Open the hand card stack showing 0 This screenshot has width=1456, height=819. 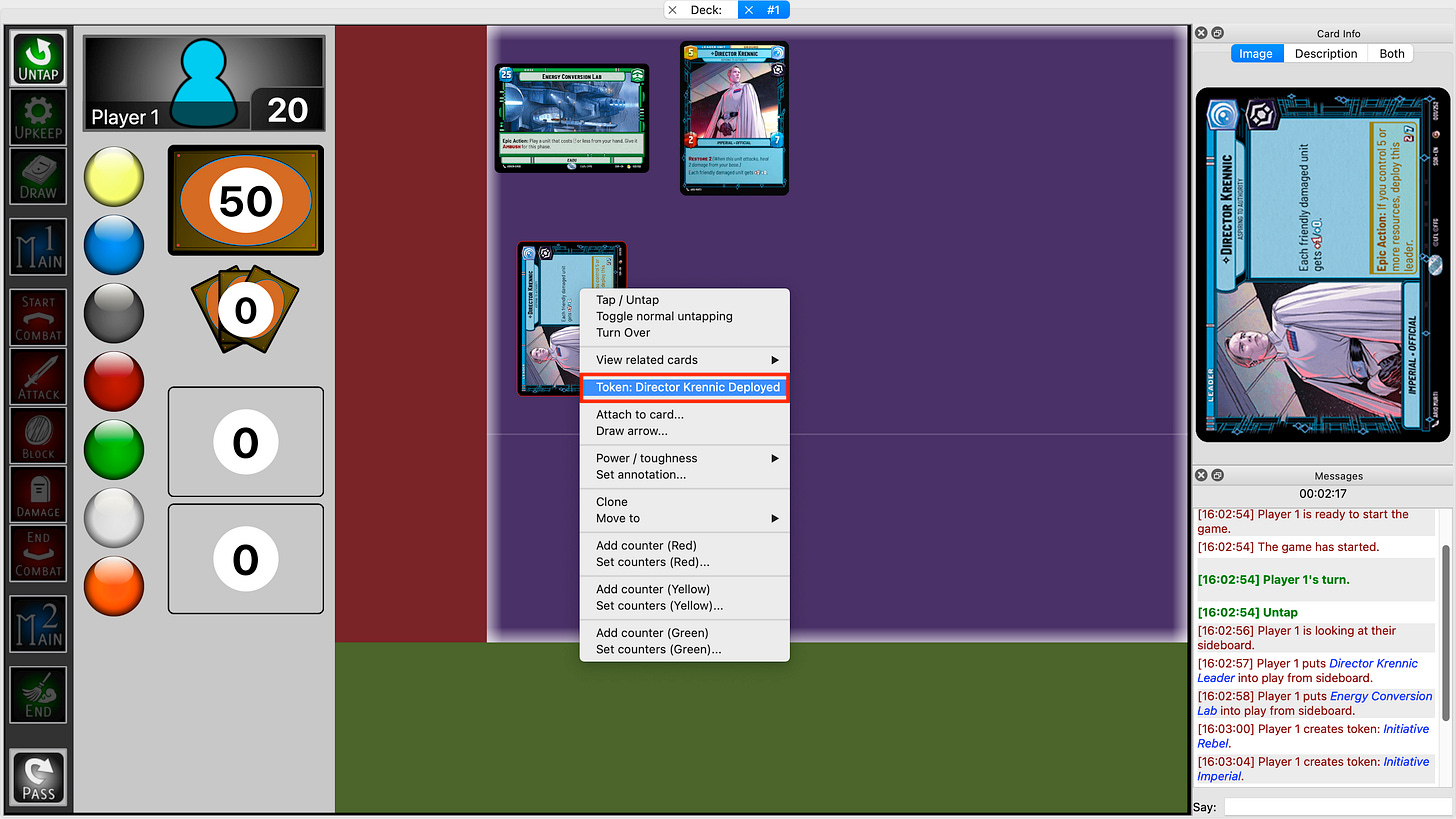click(x=245, y=309)
